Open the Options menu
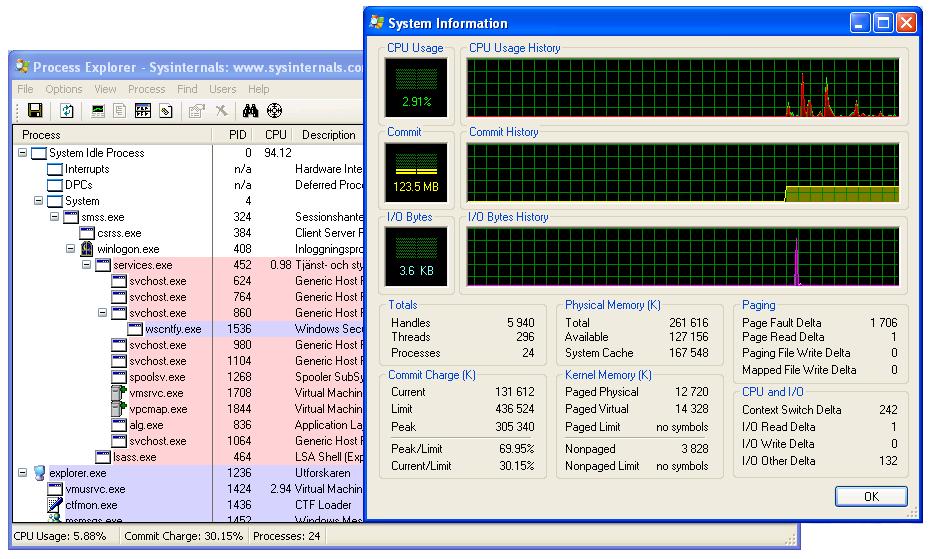 [x=63, y=89]
